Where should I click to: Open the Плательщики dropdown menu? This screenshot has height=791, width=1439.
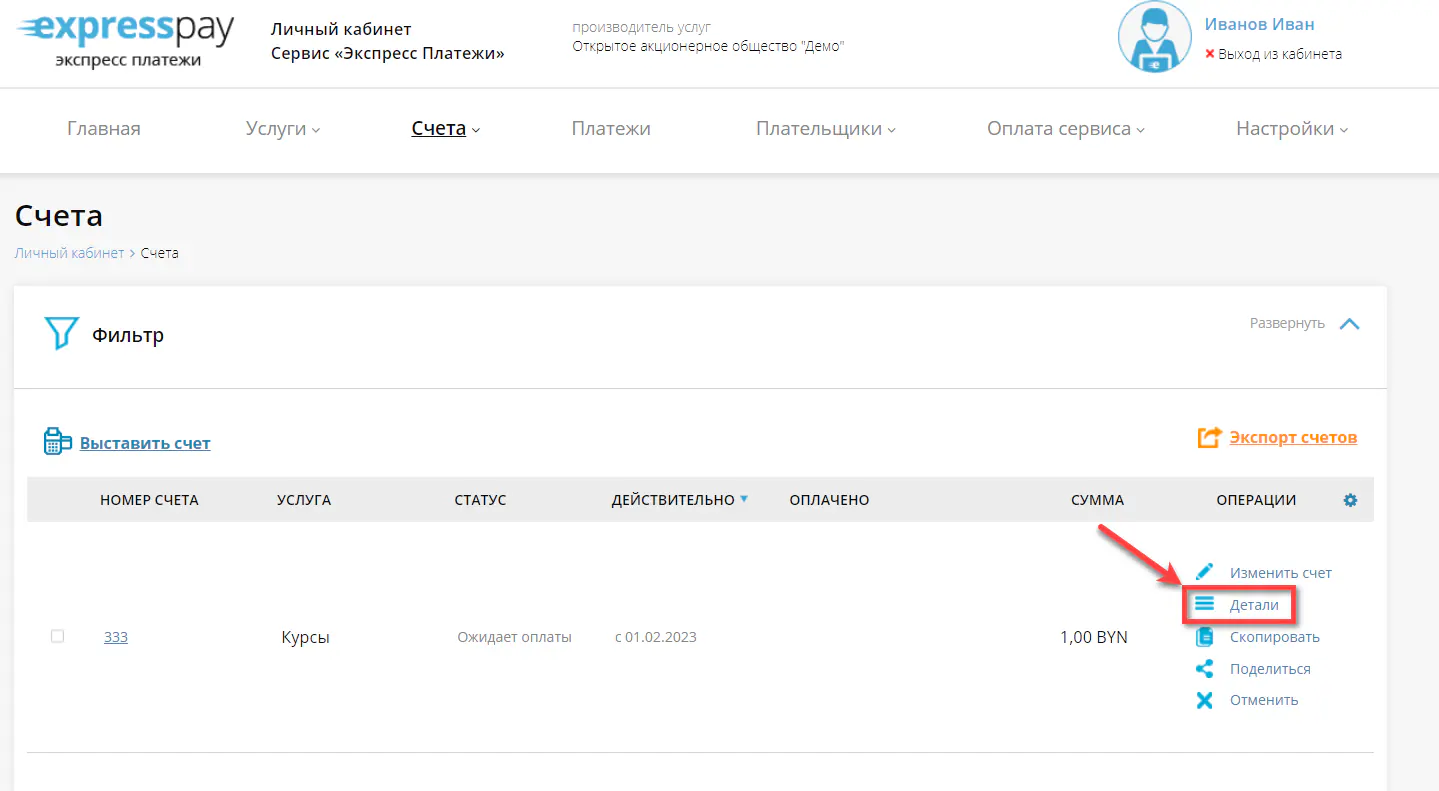[x=825, y=129]
